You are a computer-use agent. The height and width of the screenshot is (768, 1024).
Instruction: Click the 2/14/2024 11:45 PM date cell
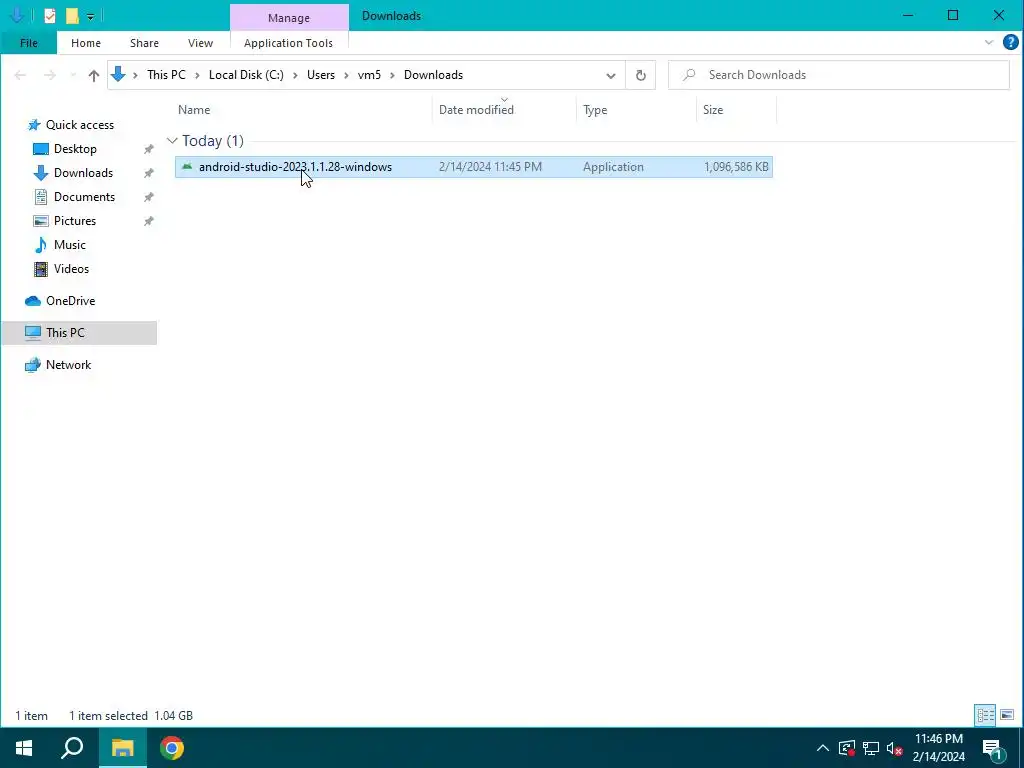point(490,167)
